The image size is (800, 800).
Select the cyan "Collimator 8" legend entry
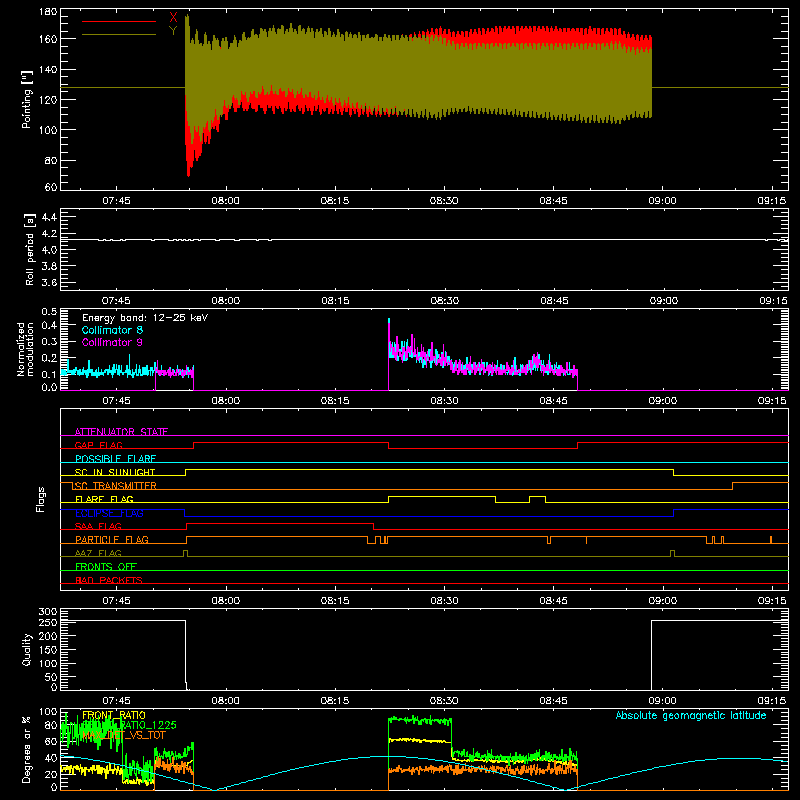tap(112, 330)
